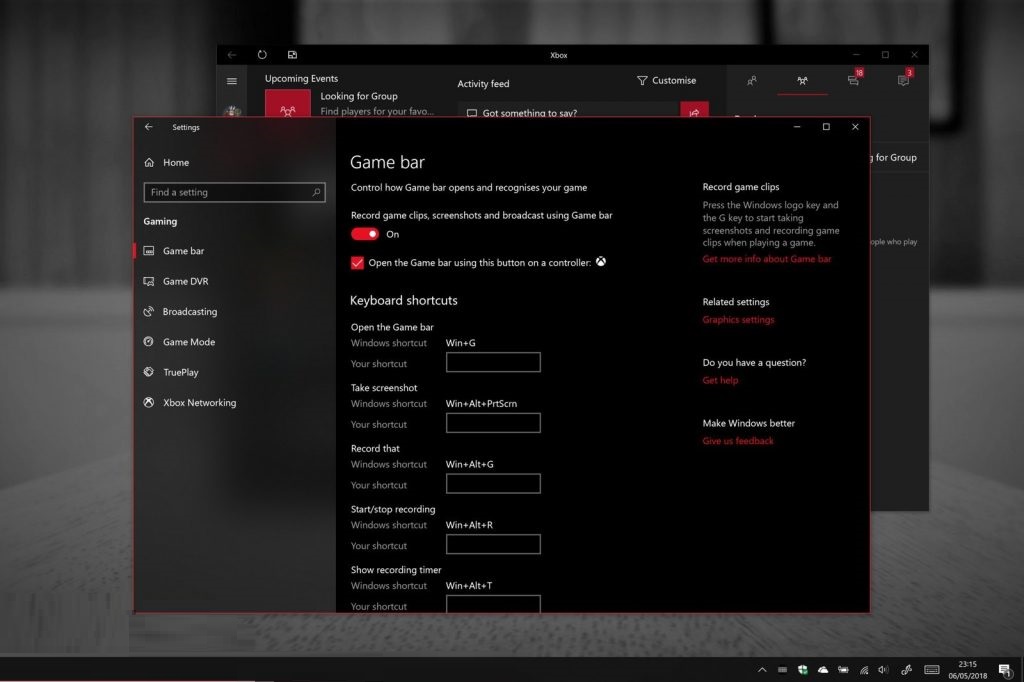
Task: Click the Xbox app refresh icon
Action: 262,55
